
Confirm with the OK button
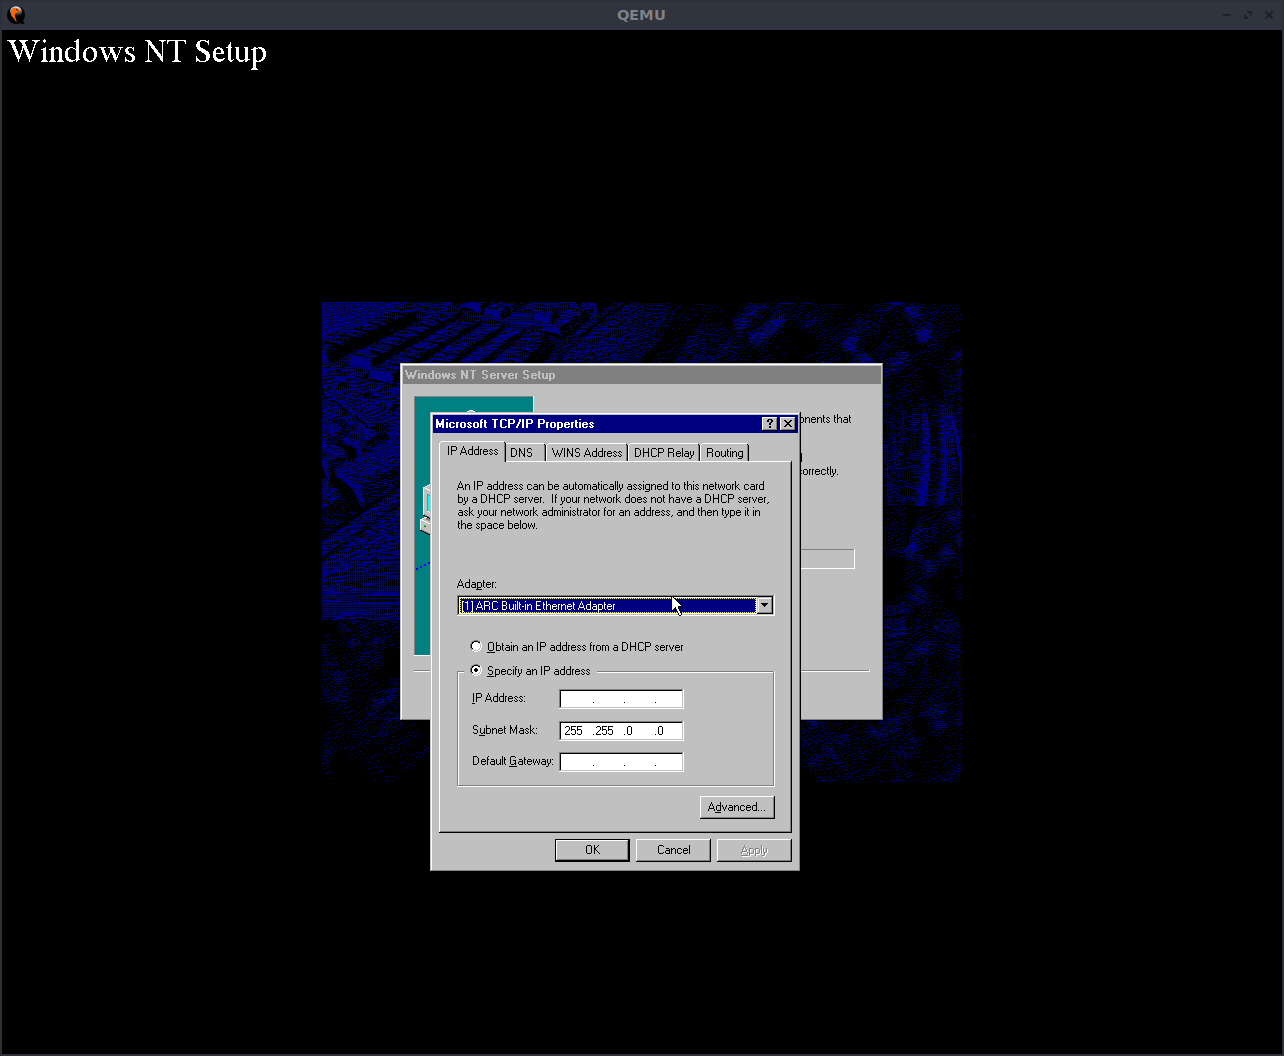(x=592, y=850)
